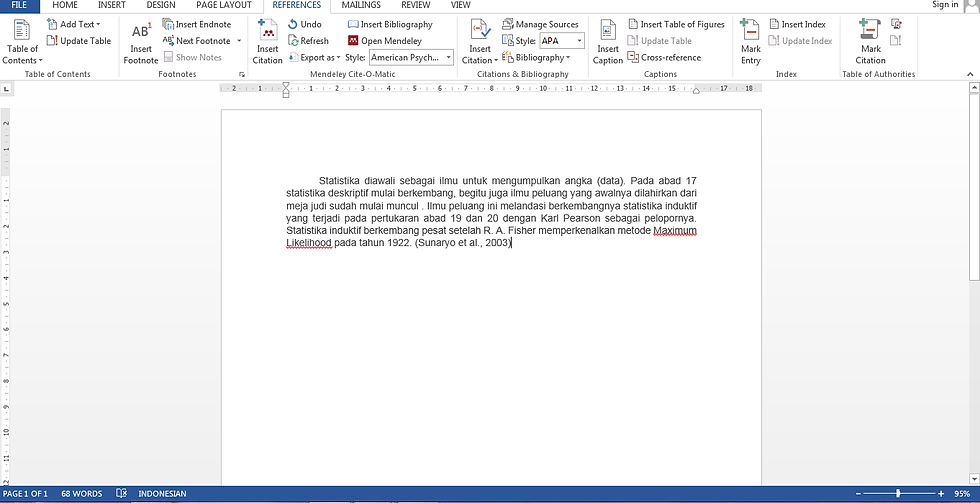Image resolution: width=980 pixels, height=503 pixels.
Task: Click PAGE 1 OF 1 indicator
Action: pyautogui.click(x=26, y=494)
